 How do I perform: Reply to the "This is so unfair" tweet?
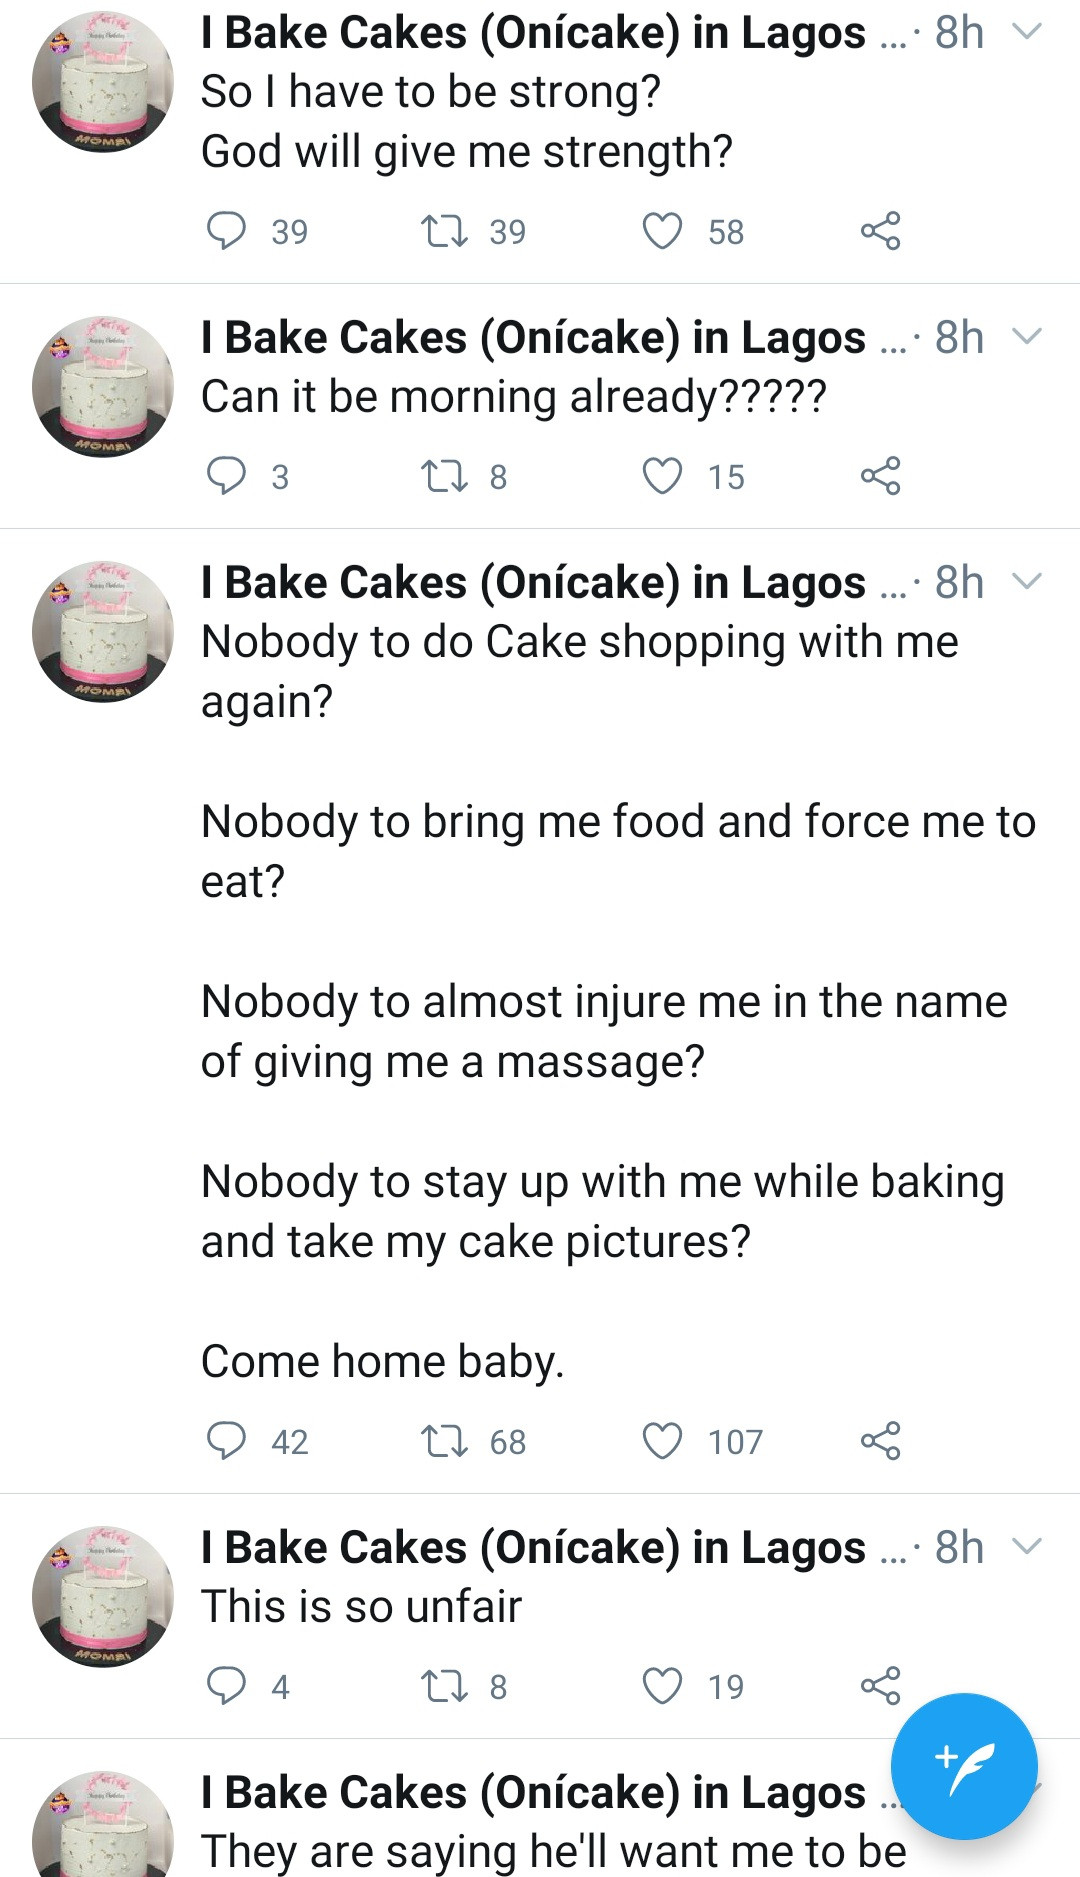pyautogui.click(x=226, y=1686)
